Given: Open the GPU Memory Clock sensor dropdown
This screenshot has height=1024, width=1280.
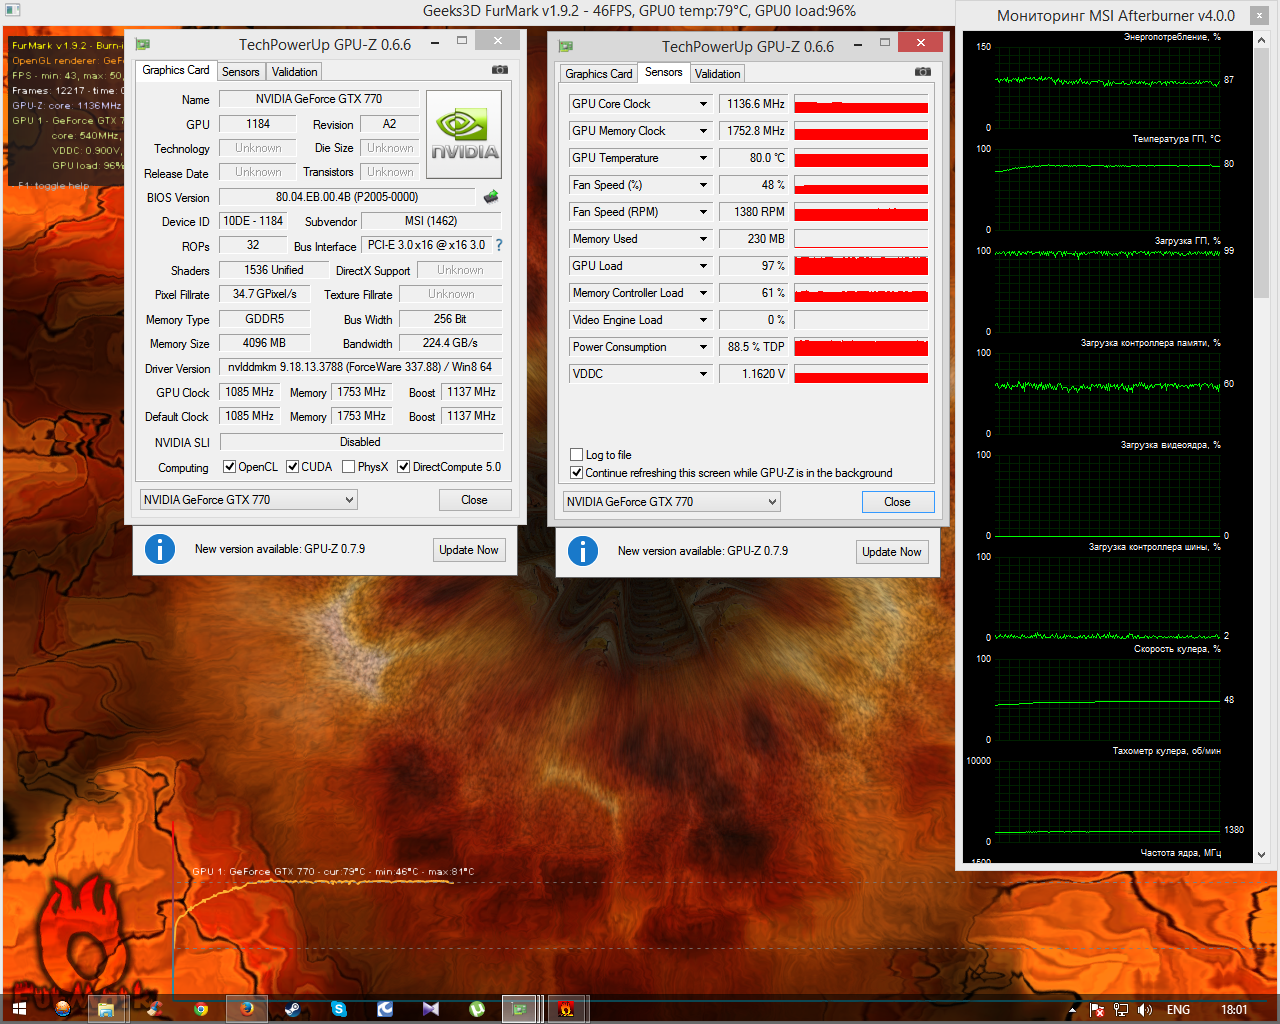Looking at the screenshot, I should (x=703, y=131).
